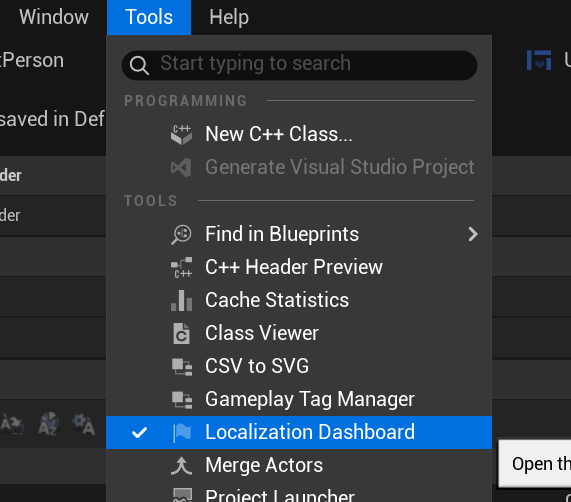
Task: Click the search magnifier icon in menu
Action: 139,66
